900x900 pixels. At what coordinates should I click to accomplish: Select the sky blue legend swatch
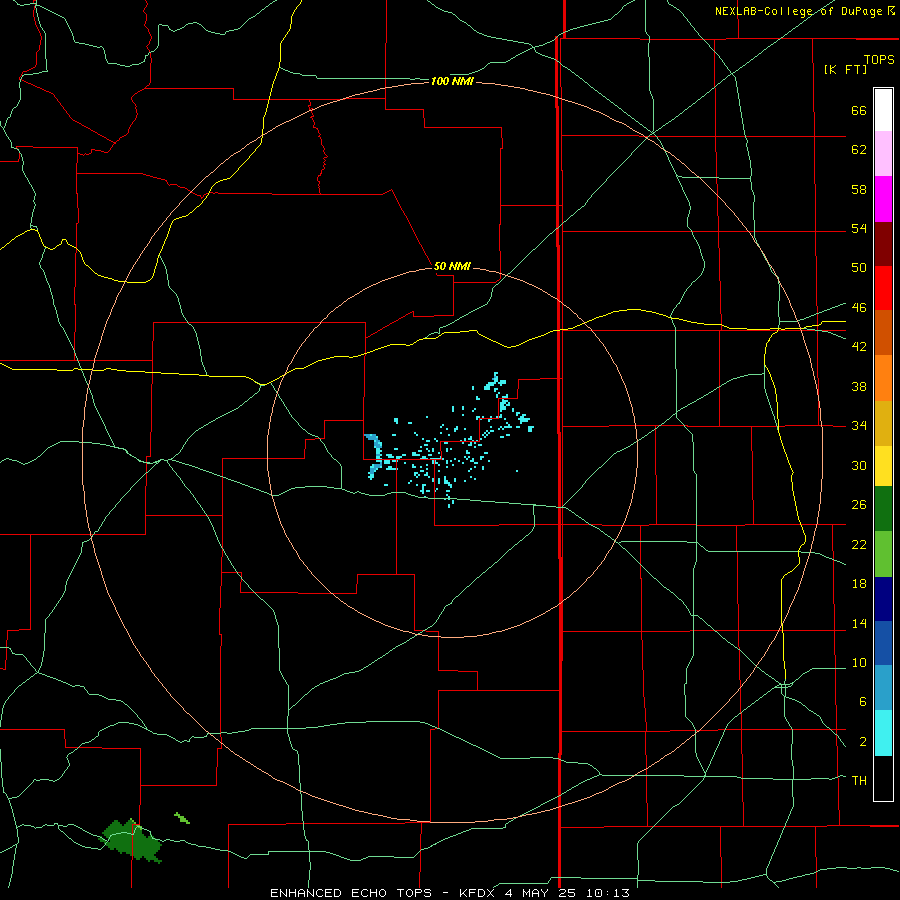click(x=883, y=688)
